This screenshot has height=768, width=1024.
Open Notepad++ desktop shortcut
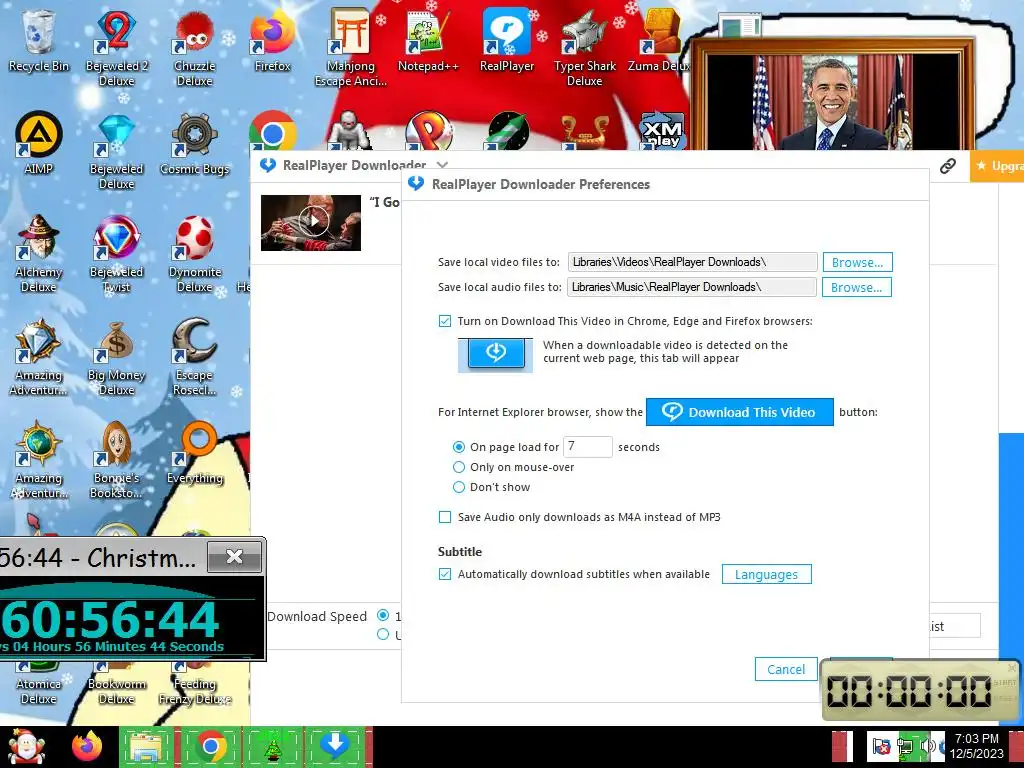coord(428,39)
